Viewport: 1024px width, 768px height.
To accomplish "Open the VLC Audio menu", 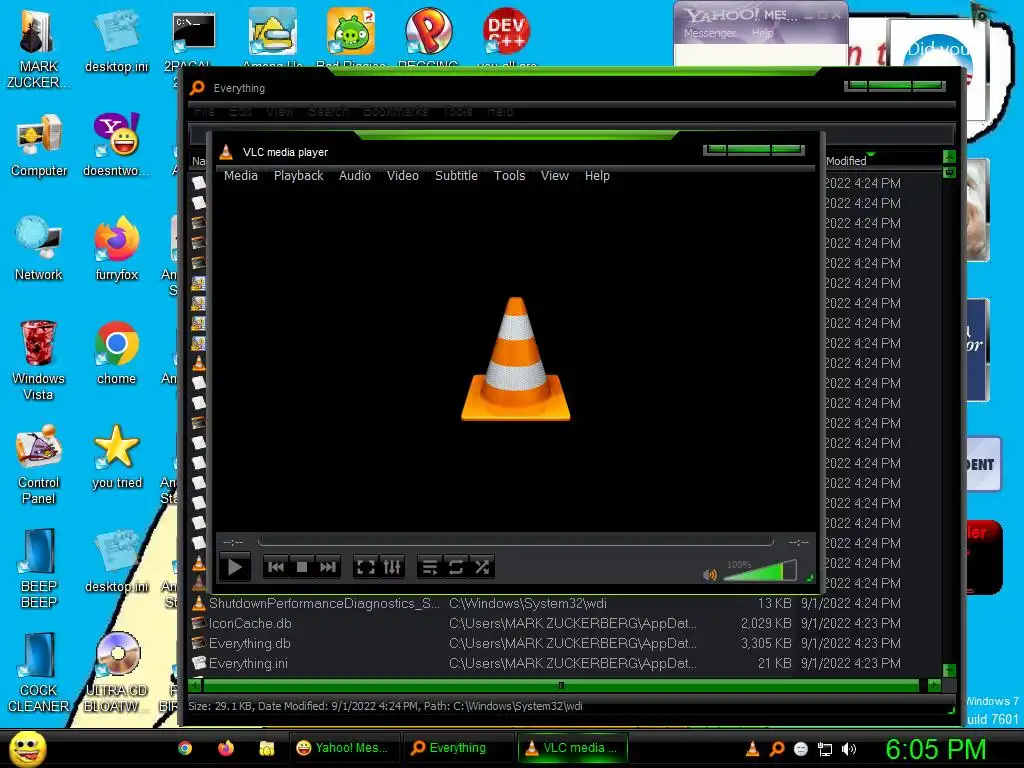I will (355, 176).
